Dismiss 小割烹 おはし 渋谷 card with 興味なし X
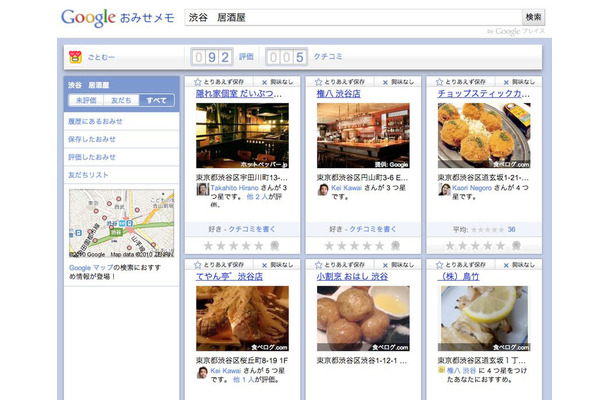The height and width of the screenshot is (400, 610). coord(398,265)
